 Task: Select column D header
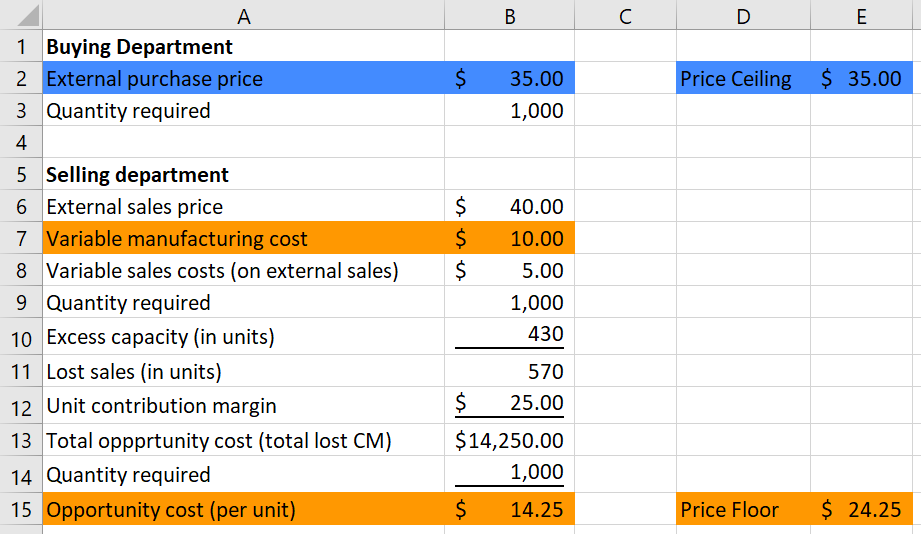743,15
